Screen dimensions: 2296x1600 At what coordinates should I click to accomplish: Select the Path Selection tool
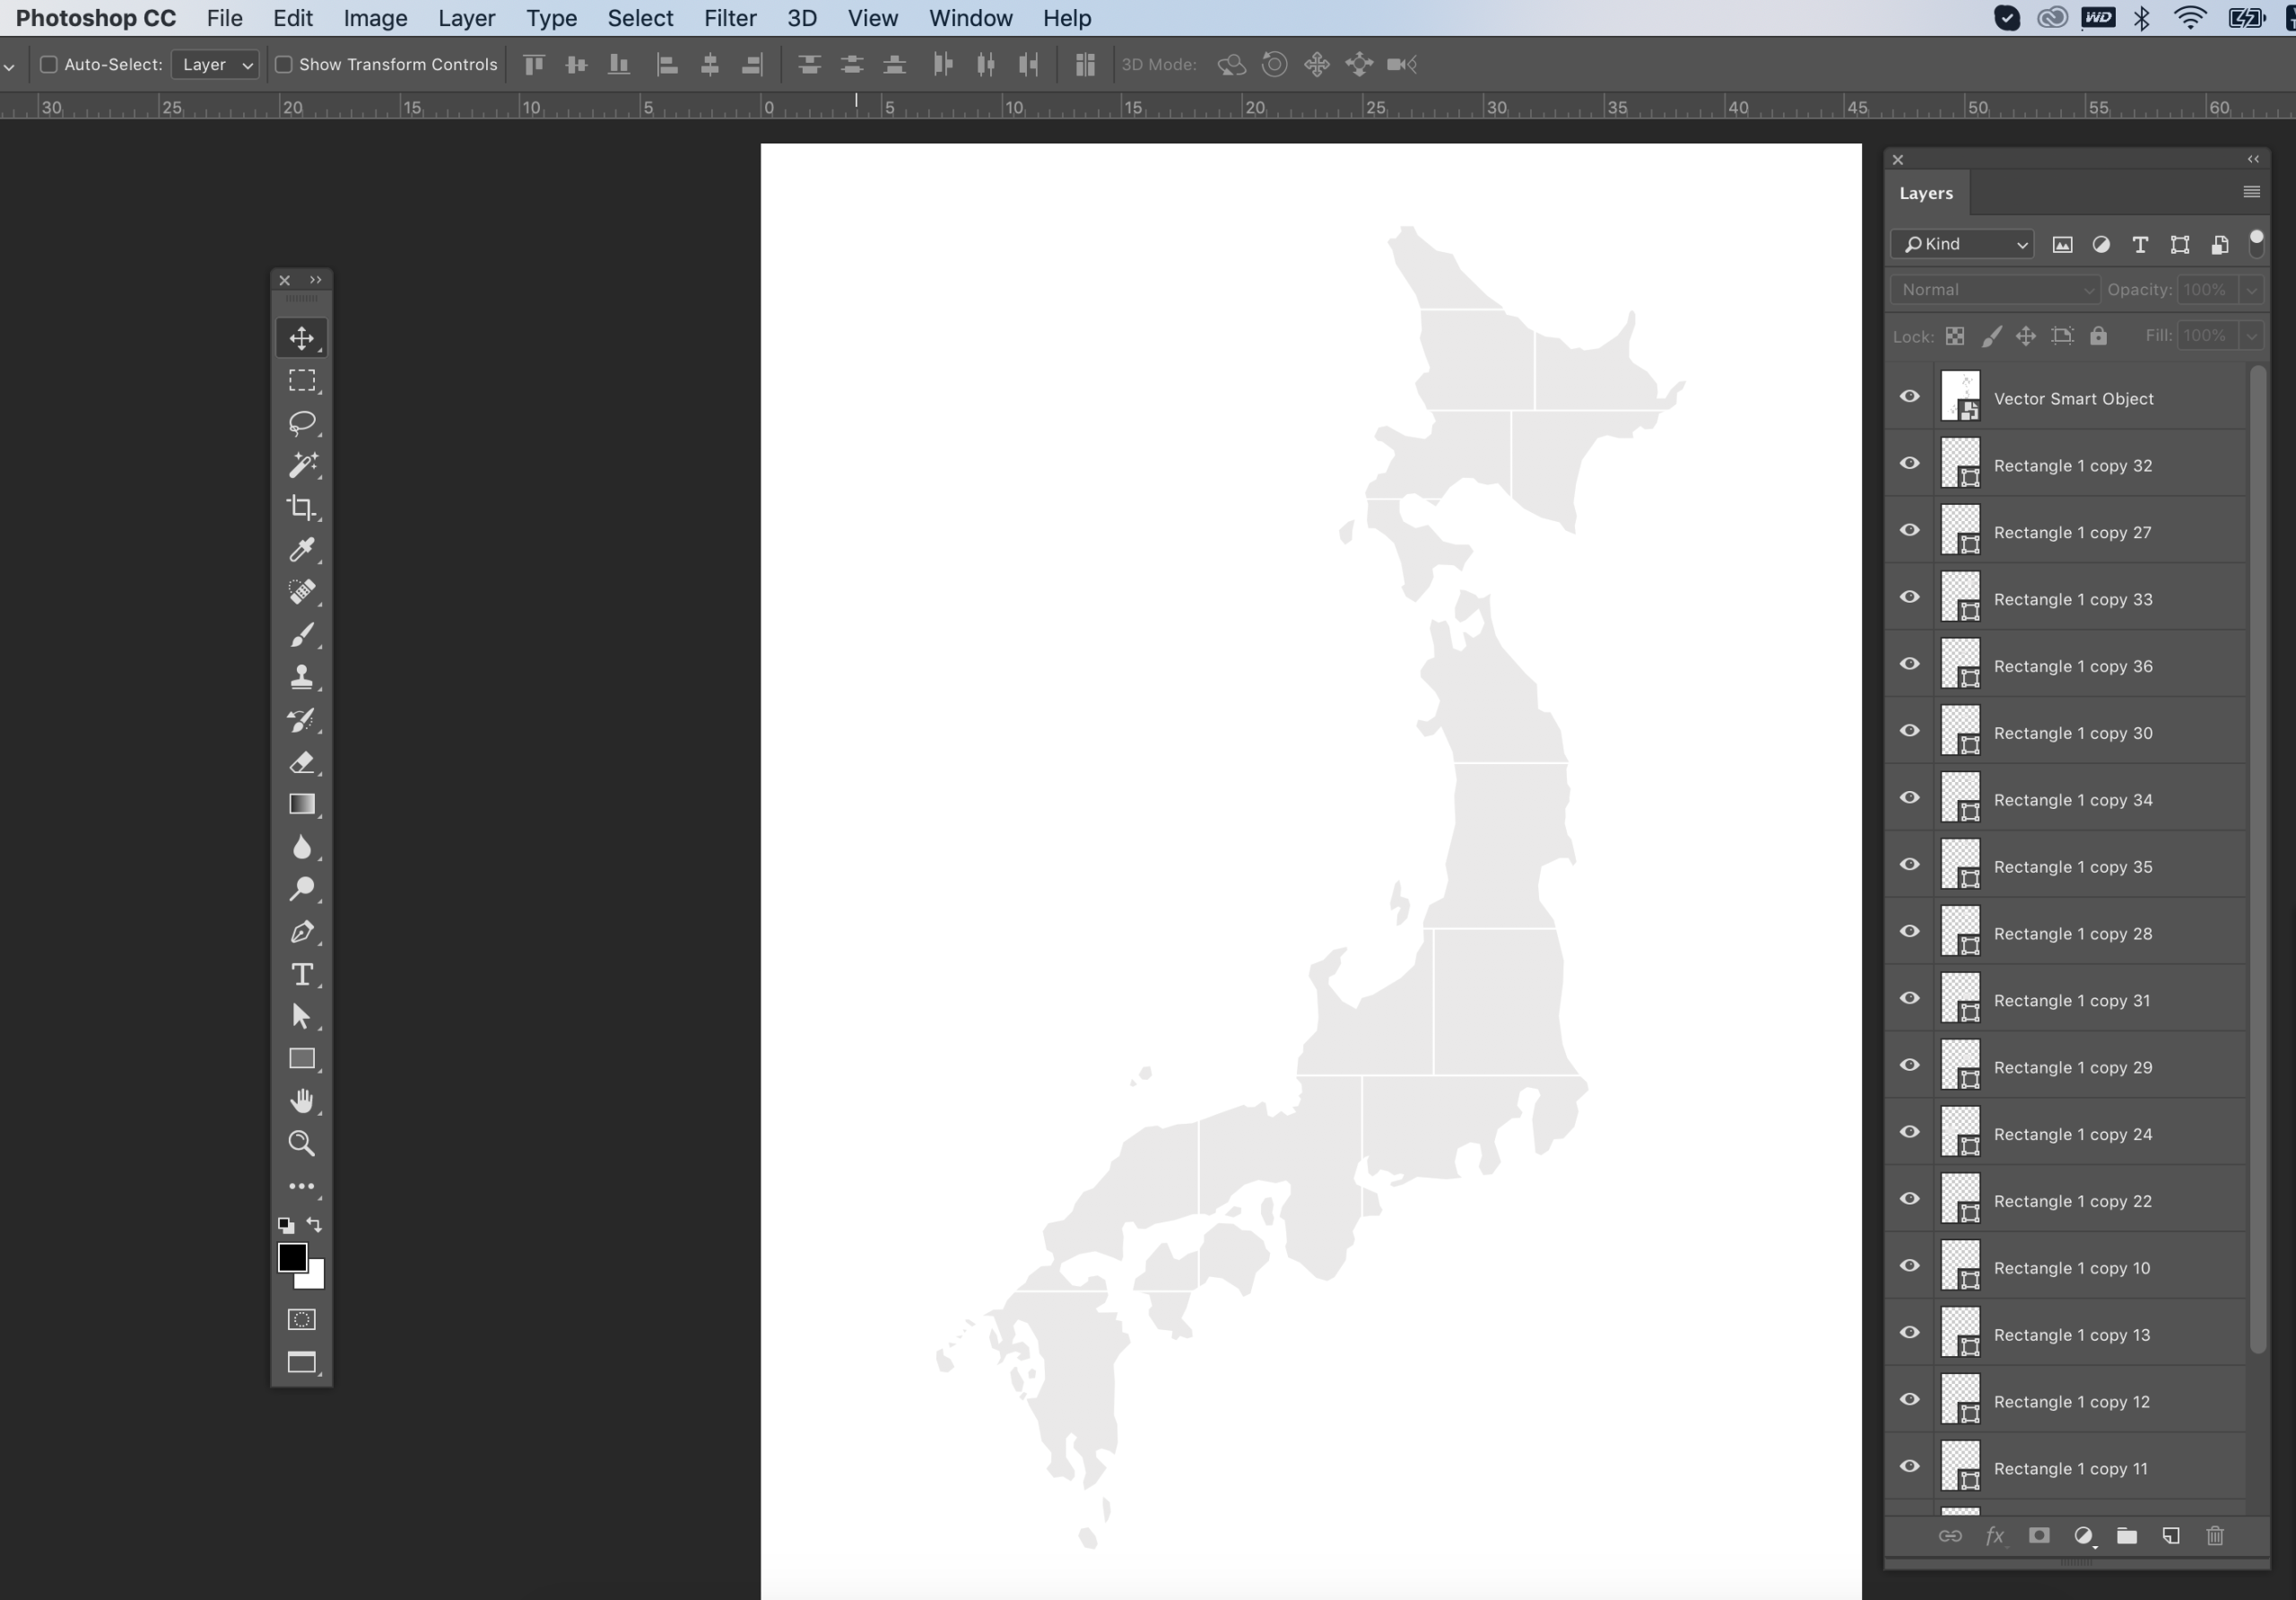click(x=301, y=1017)
